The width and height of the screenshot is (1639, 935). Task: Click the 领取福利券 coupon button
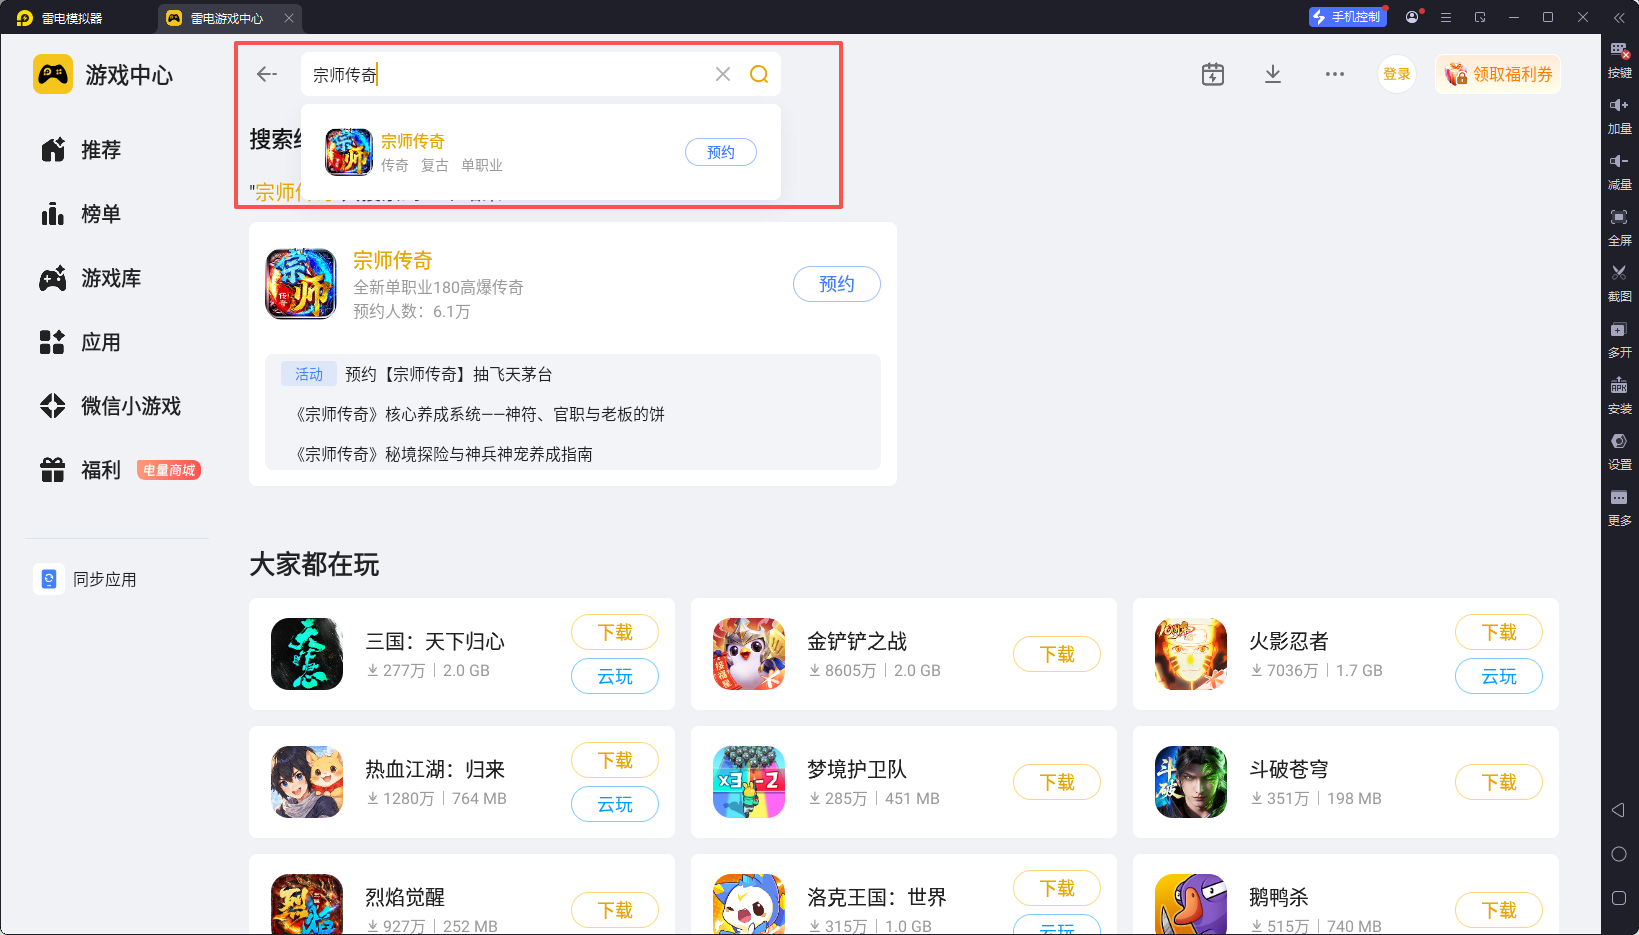[1498, 74]
